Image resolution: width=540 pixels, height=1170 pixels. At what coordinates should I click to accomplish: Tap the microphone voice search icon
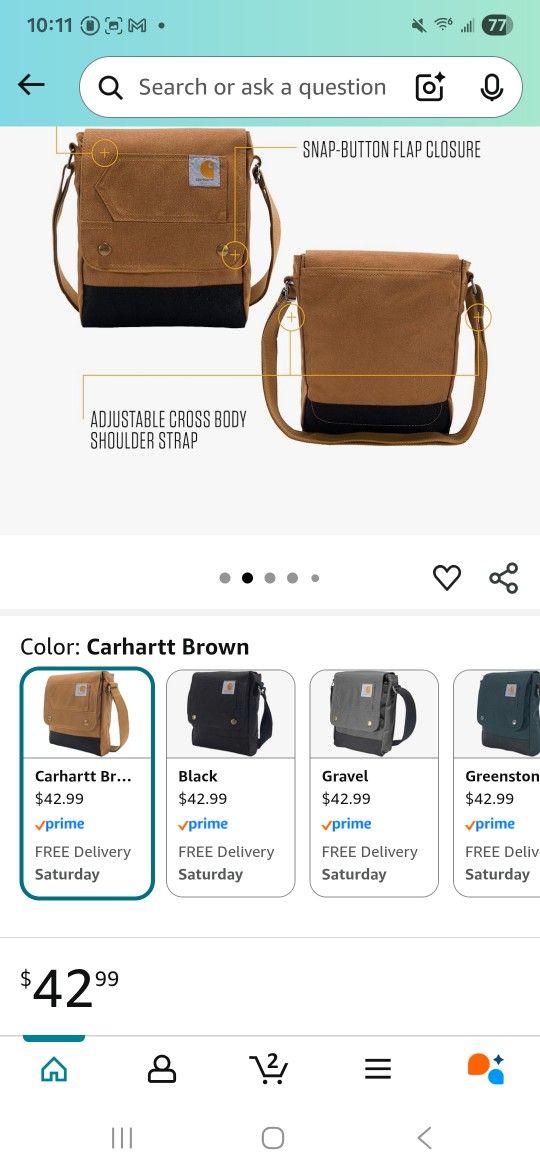(x=490, y=87)
